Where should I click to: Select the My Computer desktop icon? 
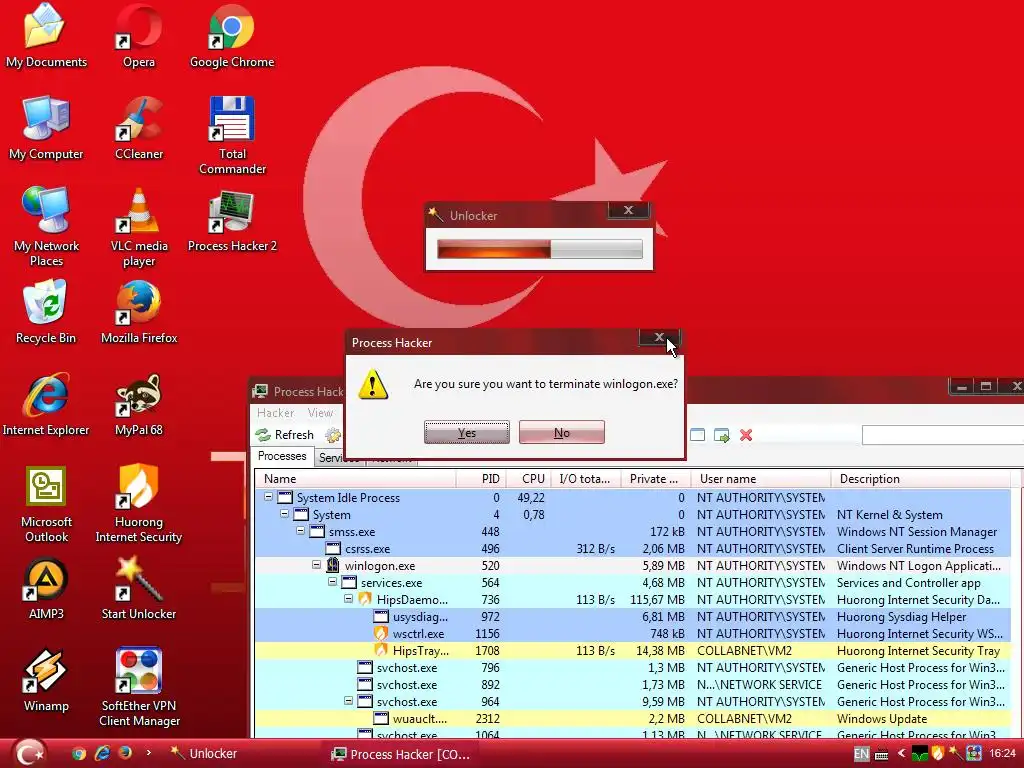point(46,129)
